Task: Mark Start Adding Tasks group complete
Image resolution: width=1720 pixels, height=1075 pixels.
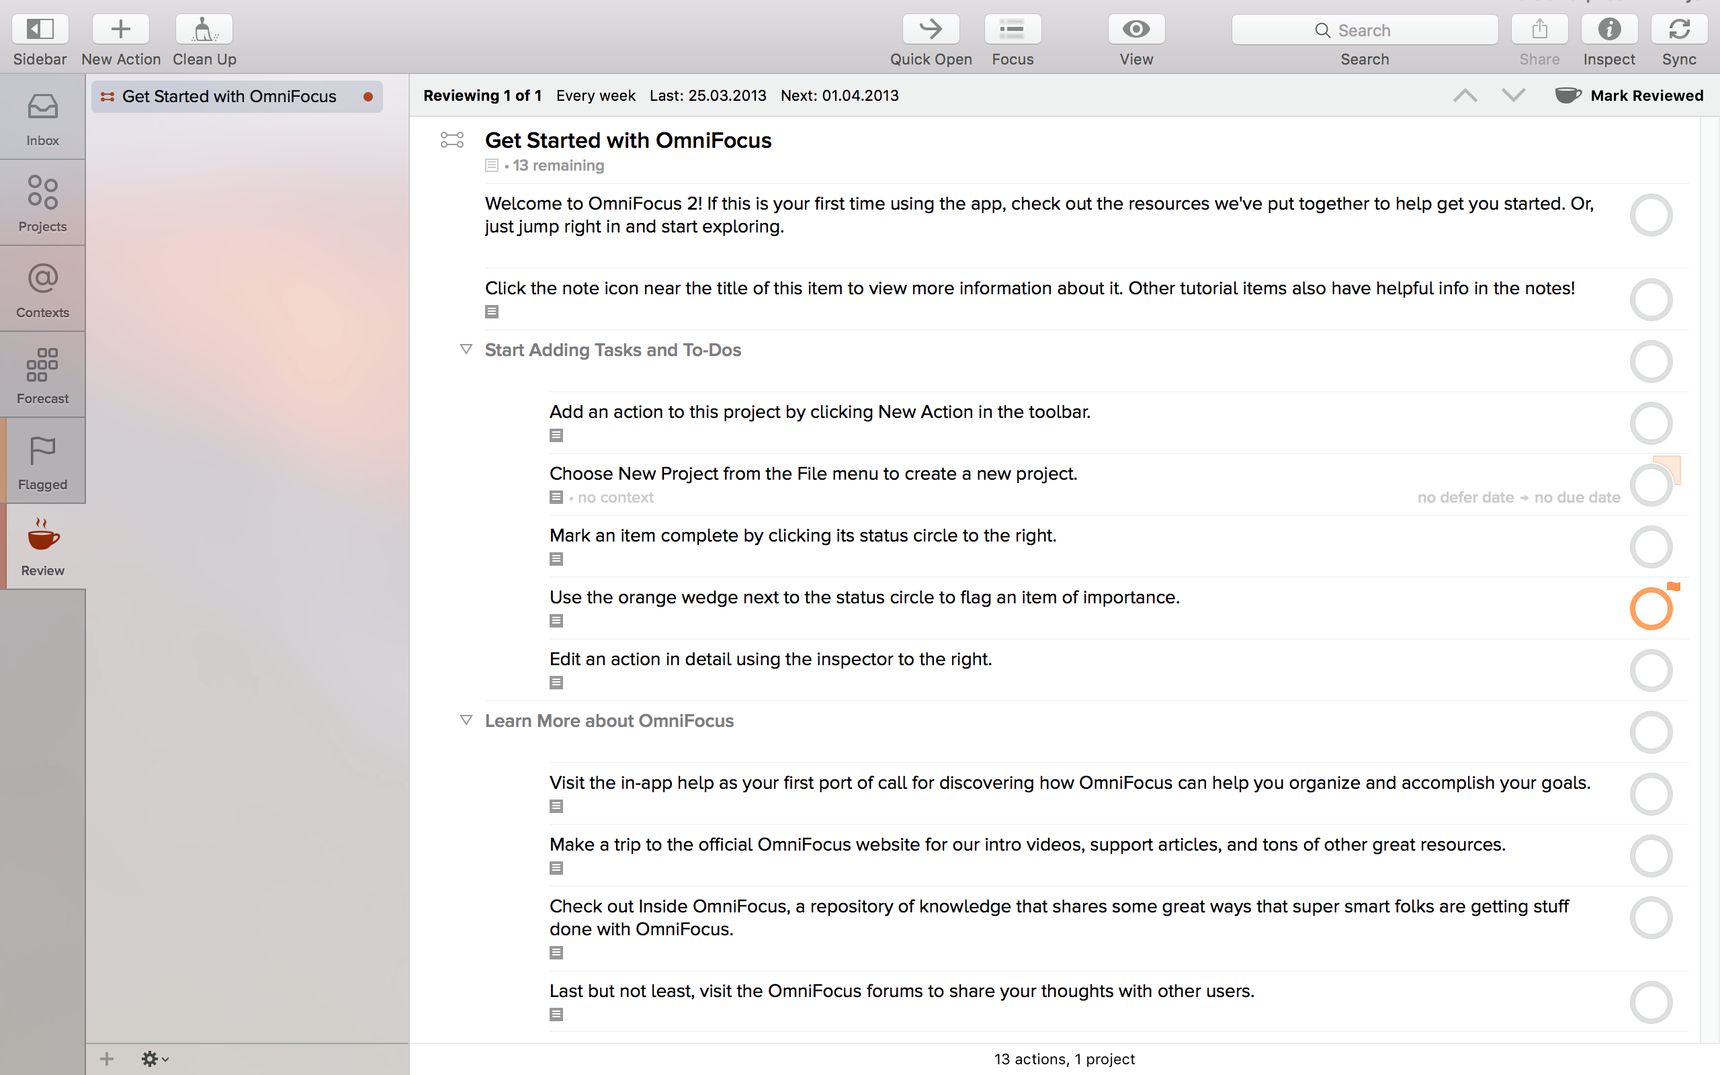Action: pyautogui.click(x=1651, y=361)
